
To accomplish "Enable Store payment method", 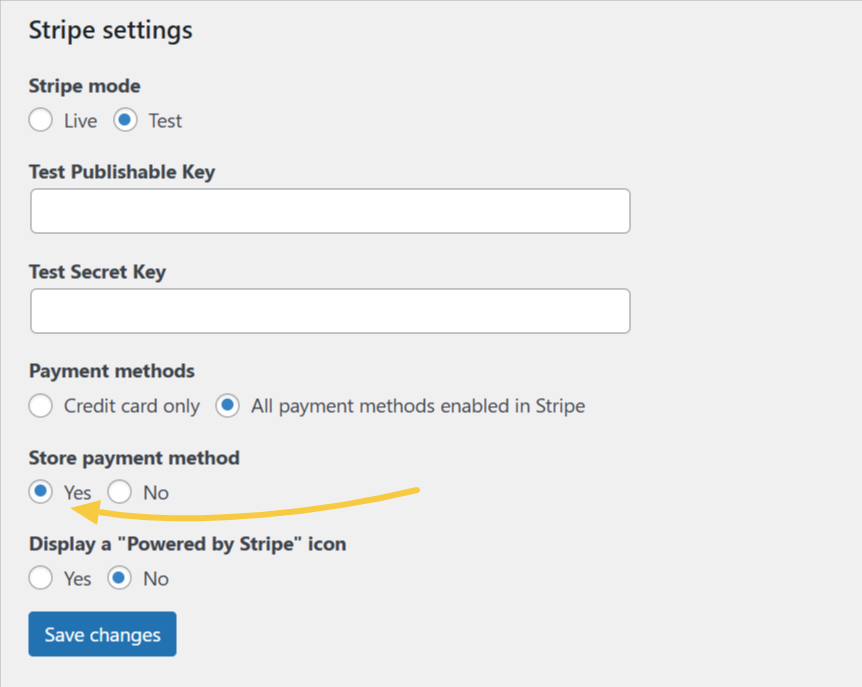I will tap(40, 492).
